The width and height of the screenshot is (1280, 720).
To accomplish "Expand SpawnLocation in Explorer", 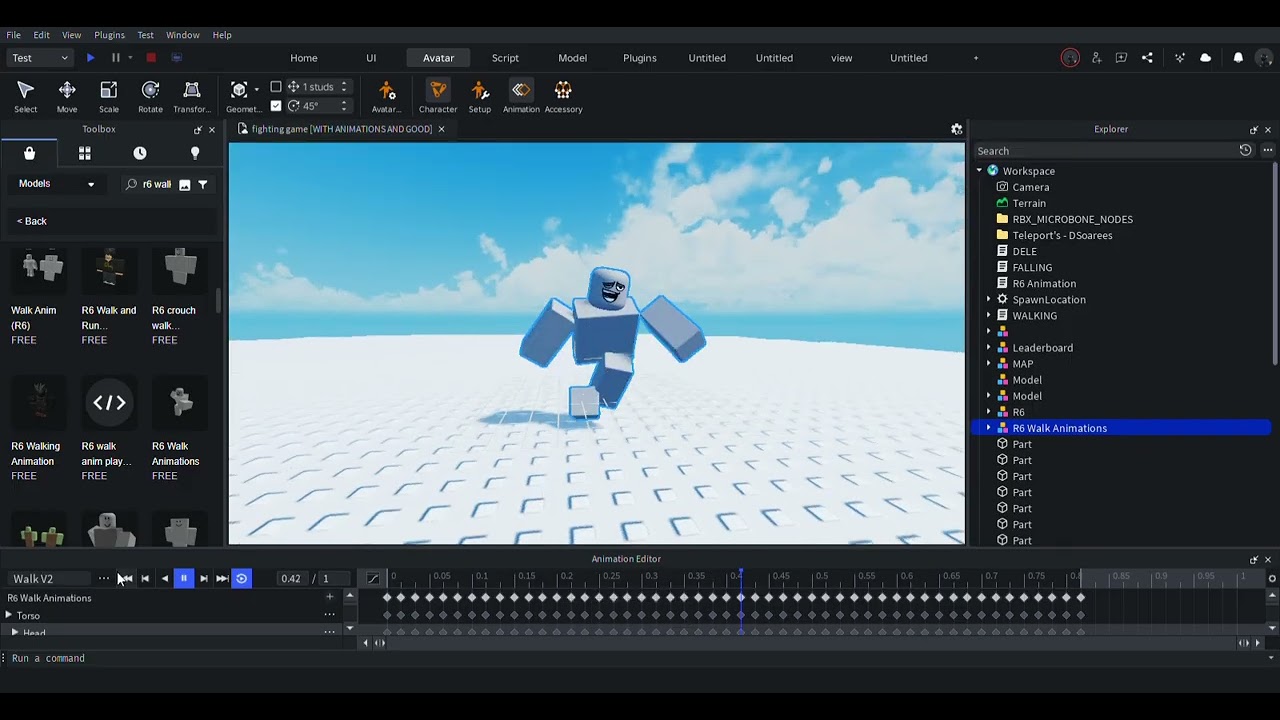I will [989, 300].
